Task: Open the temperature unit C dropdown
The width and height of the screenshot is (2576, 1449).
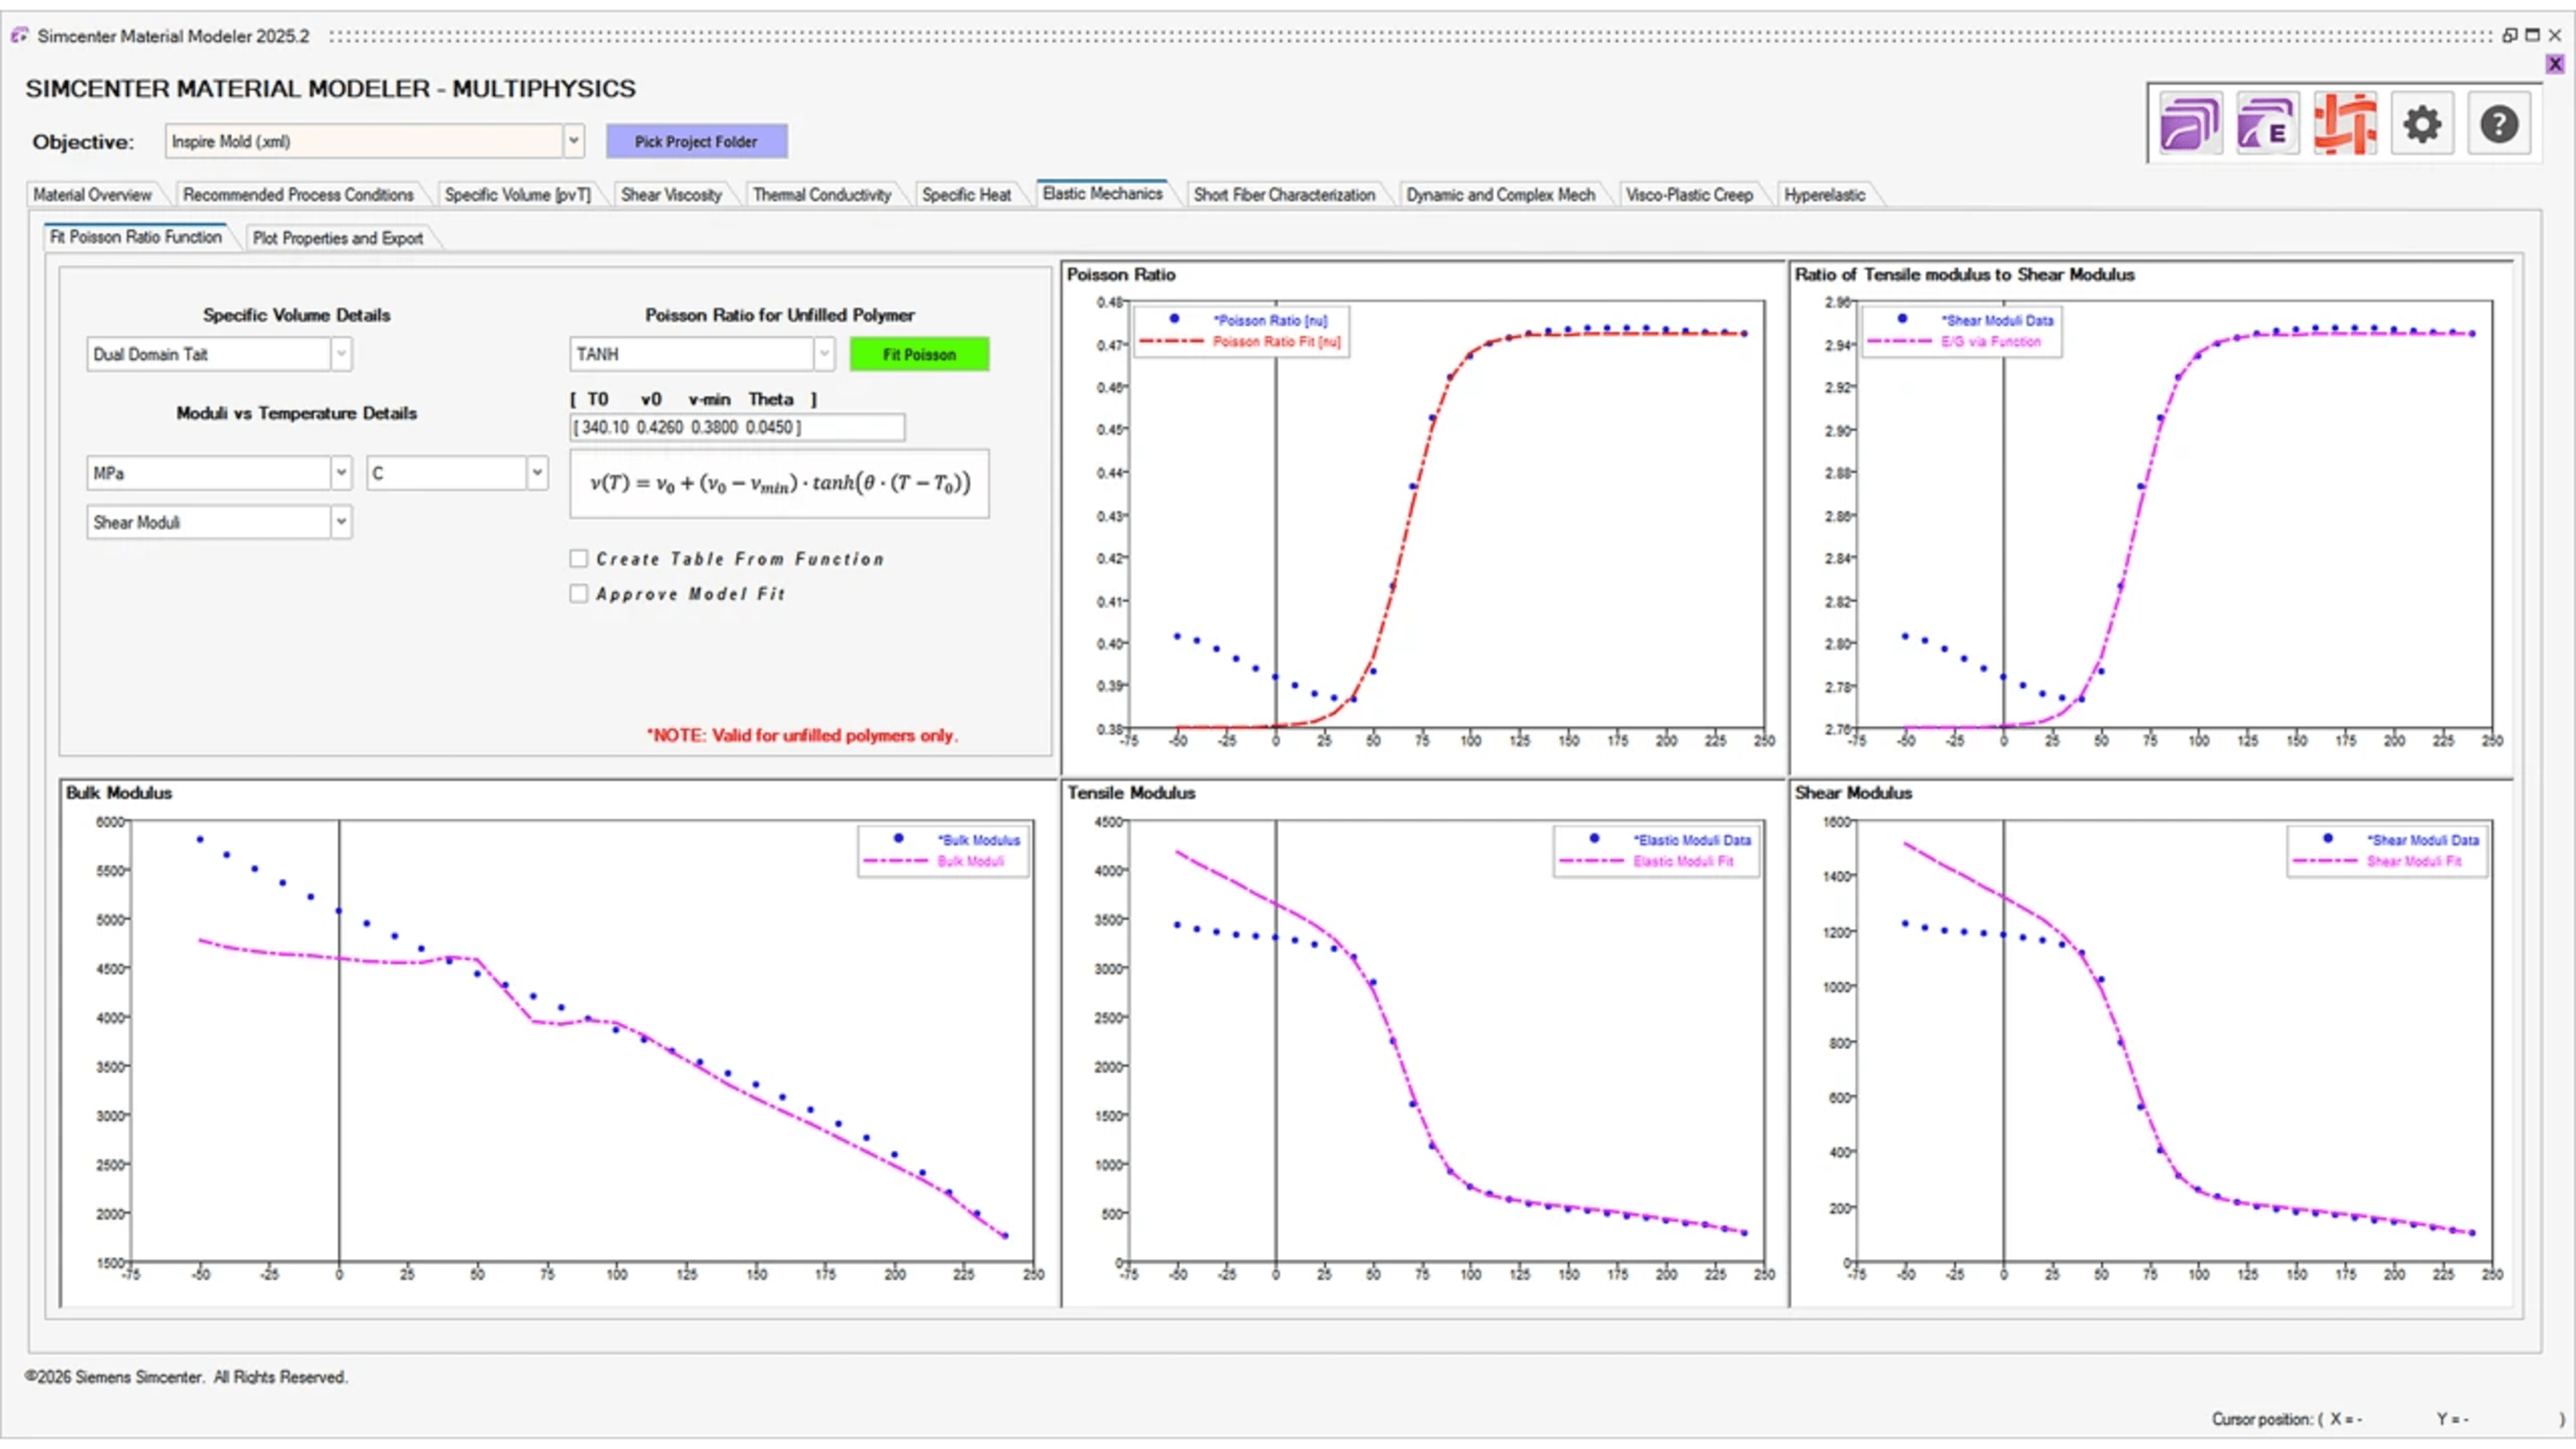Action: pos(537,473)
